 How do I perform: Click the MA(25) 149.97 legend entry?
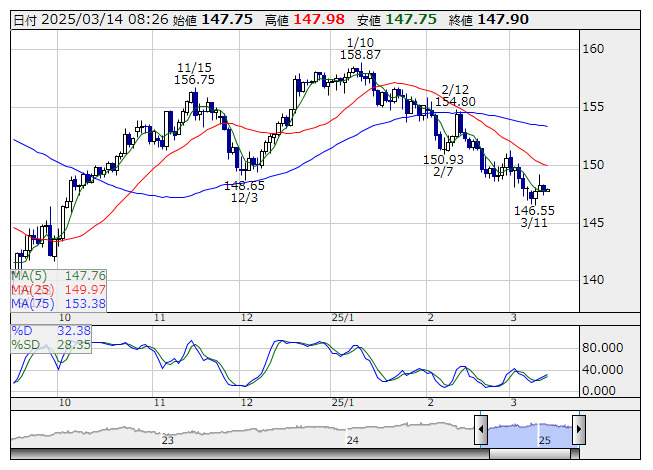click(x=59, y=289)
